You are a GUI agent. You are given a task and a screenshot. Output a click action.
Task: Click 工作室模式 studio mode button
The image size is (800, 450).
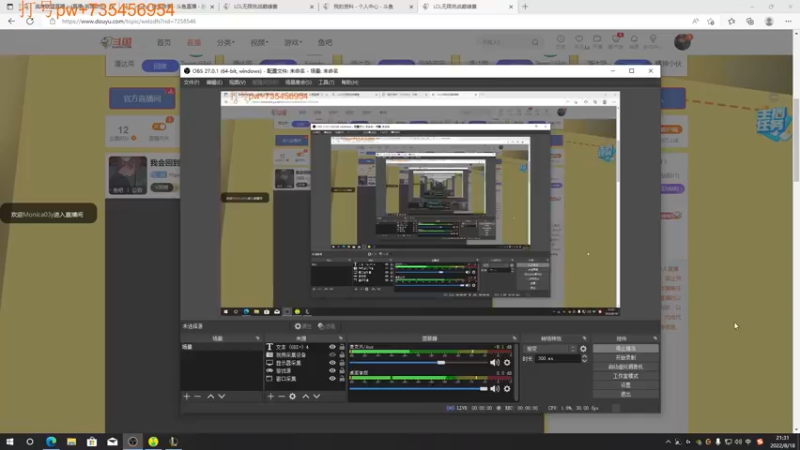click(x=626, y=376)
